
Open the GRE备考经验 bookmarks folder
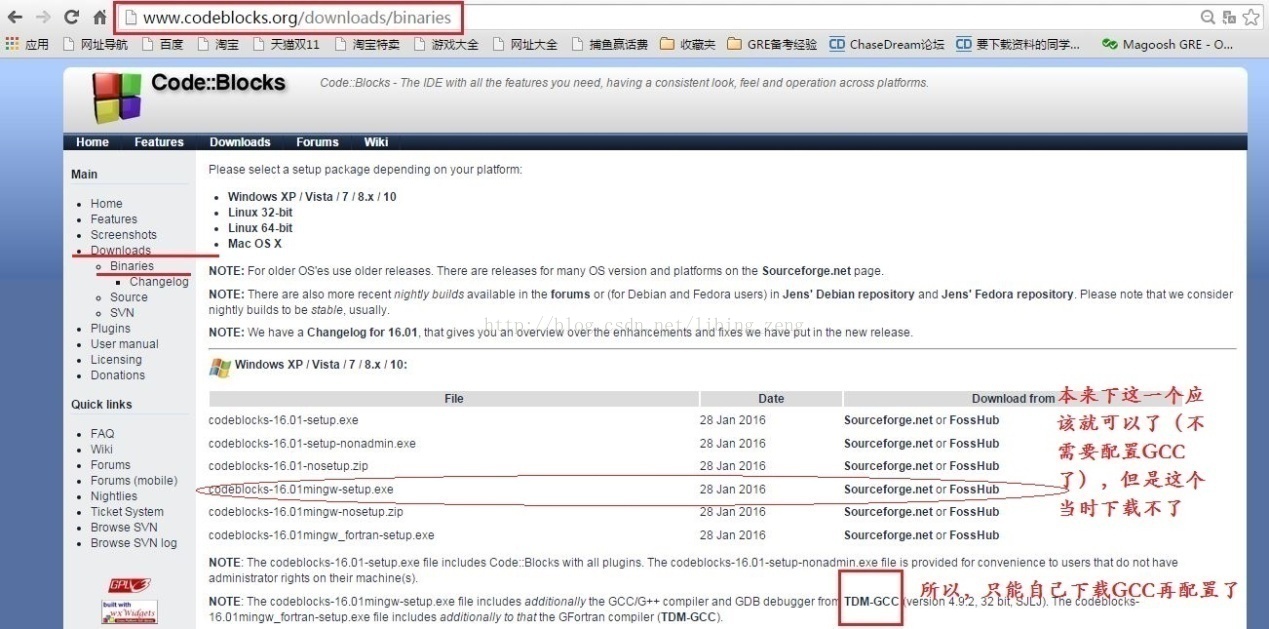point(772,44)
